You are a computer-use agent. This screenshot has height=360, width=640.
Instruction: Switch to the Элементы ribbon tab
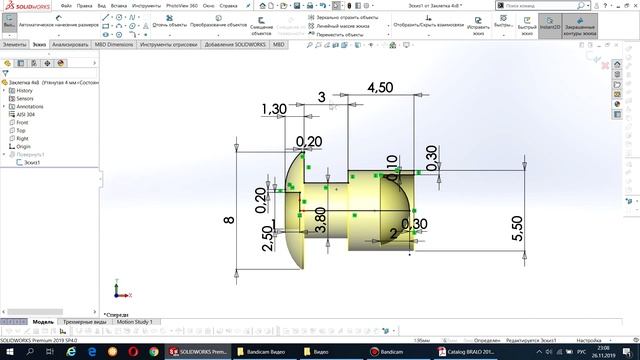point(14,44)
